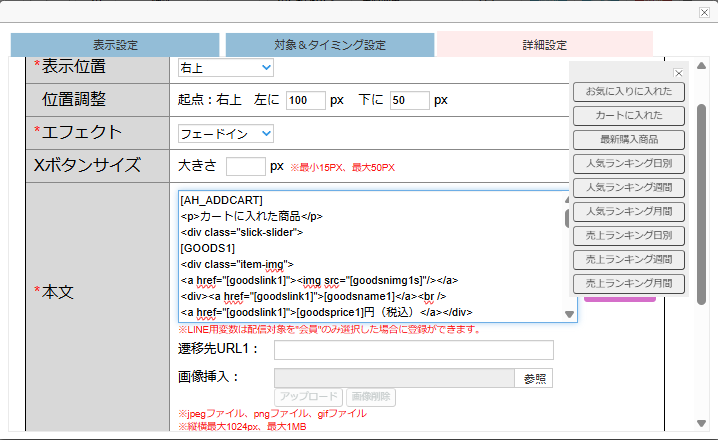This screenshot has width=718, height=440.
Task: Choose 人気ランキング日別 button
Action: click(x=629, y=164)
